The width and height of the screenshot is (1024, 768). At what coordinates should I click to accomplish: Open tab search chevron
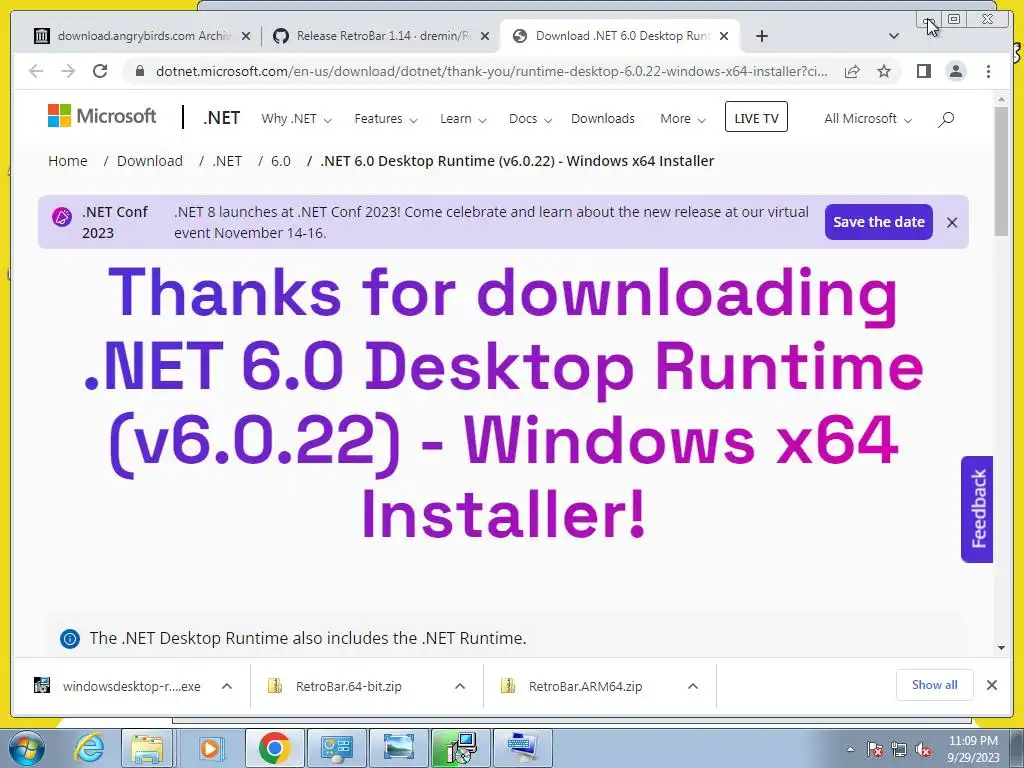coord(894,36)
